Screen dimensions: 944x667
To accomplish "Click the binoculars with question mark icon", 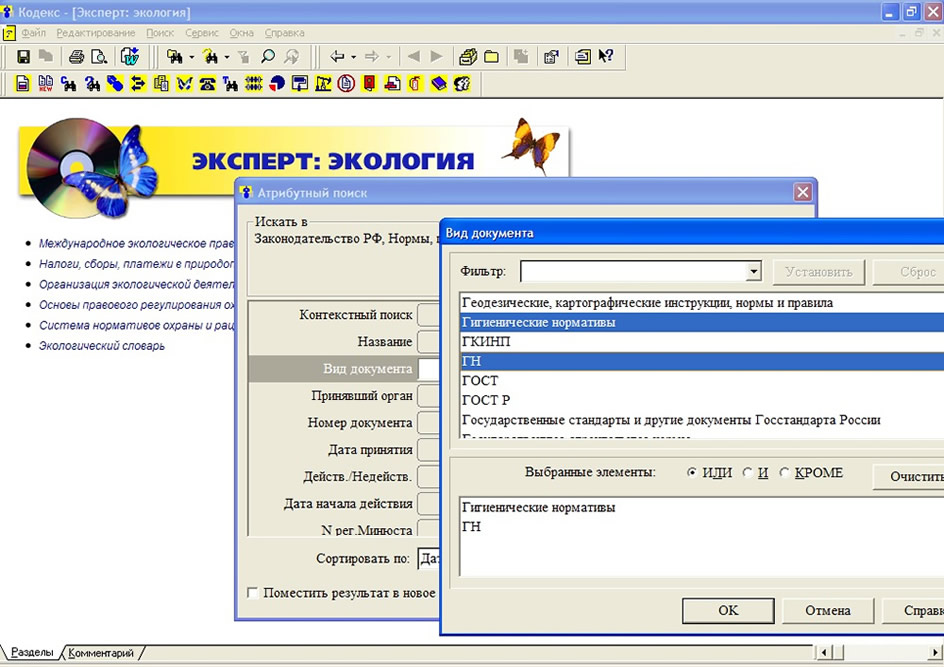I will [210, 57].
